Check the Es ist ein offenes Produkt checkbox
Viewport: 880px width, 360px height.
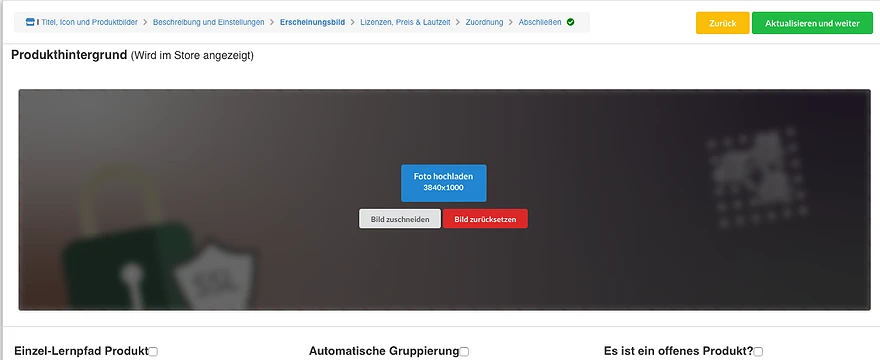coord(758,352)
